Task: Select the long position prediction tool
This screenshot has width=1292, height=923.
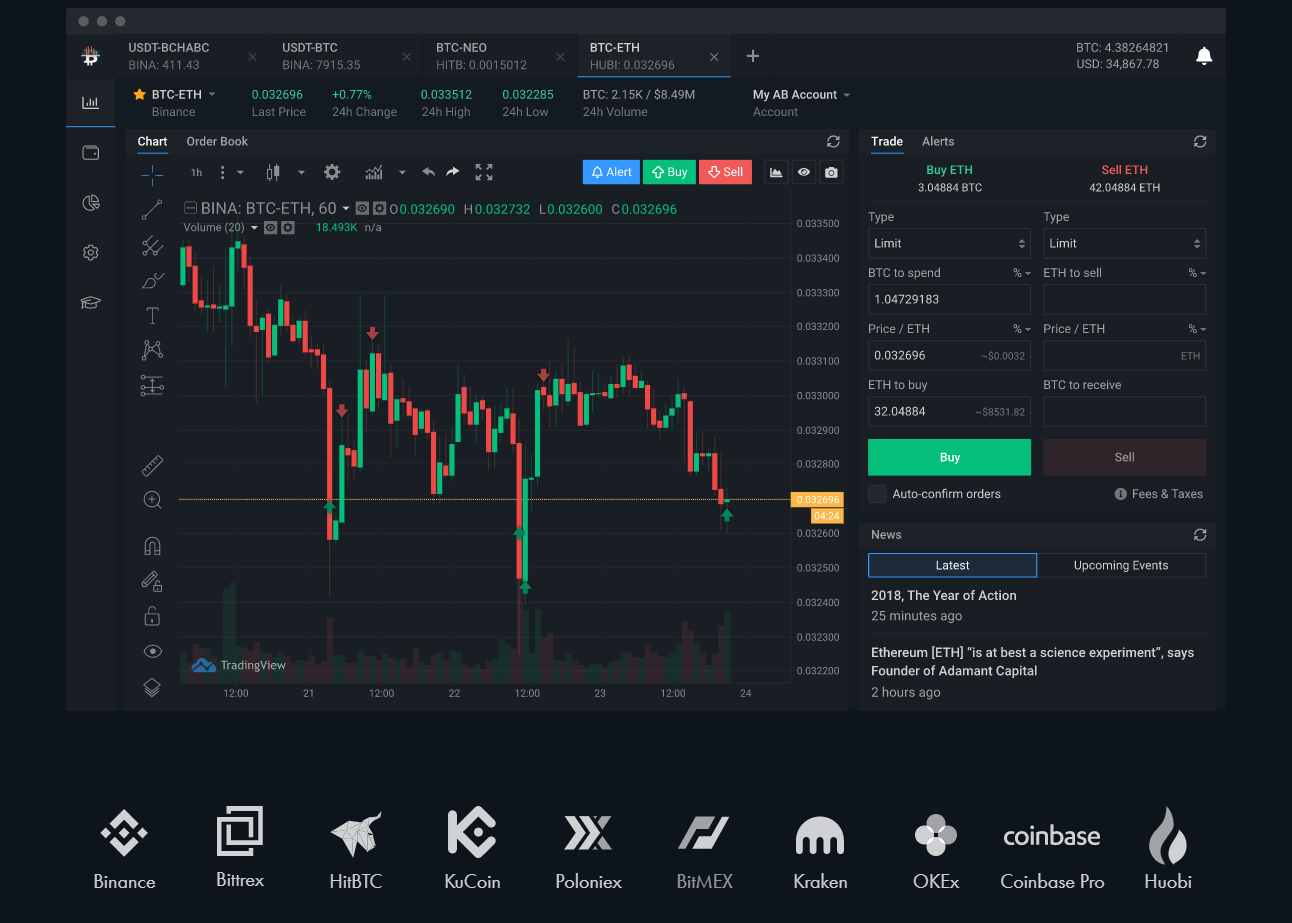Action: tap(152, 385)
